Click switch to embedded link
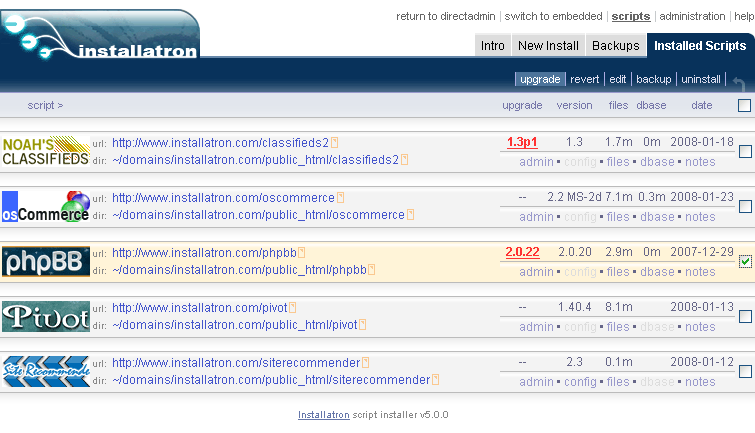This screenshot has height=433, width=755. [553, 16]
